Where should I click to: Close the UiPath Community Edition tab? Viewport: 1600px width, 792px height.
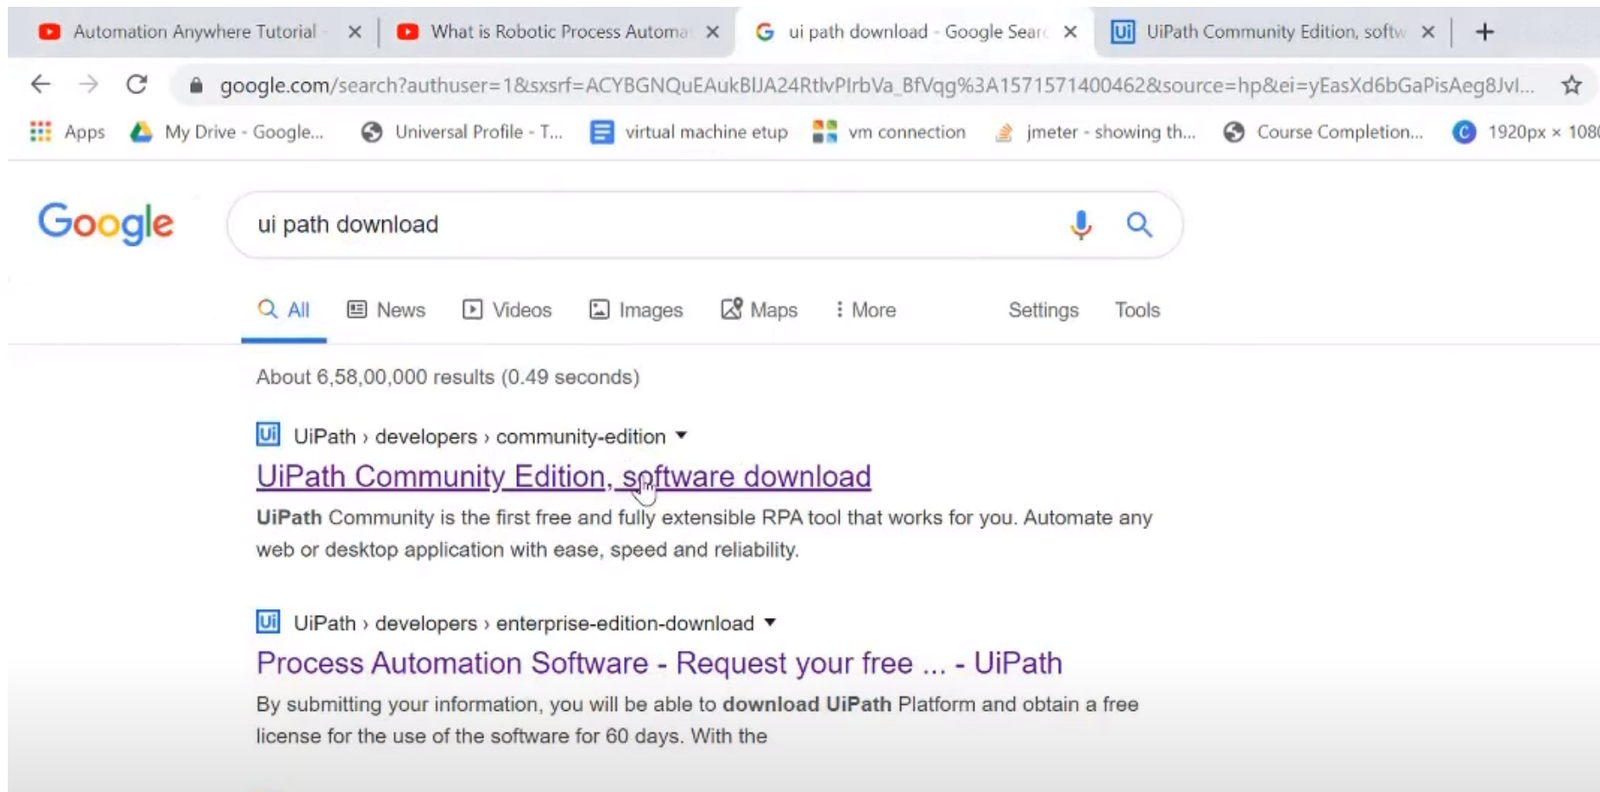pos(1428,32)
